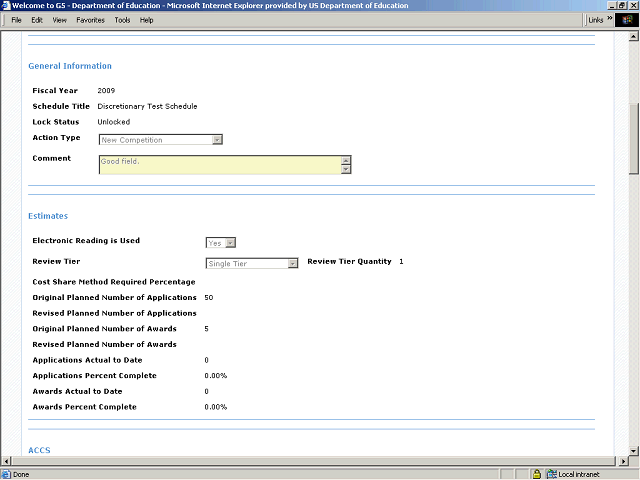Screen dimensions: 640x480
Task: Click the Original Planned Number of Applications value 50
Action: (x=209, y=298)
